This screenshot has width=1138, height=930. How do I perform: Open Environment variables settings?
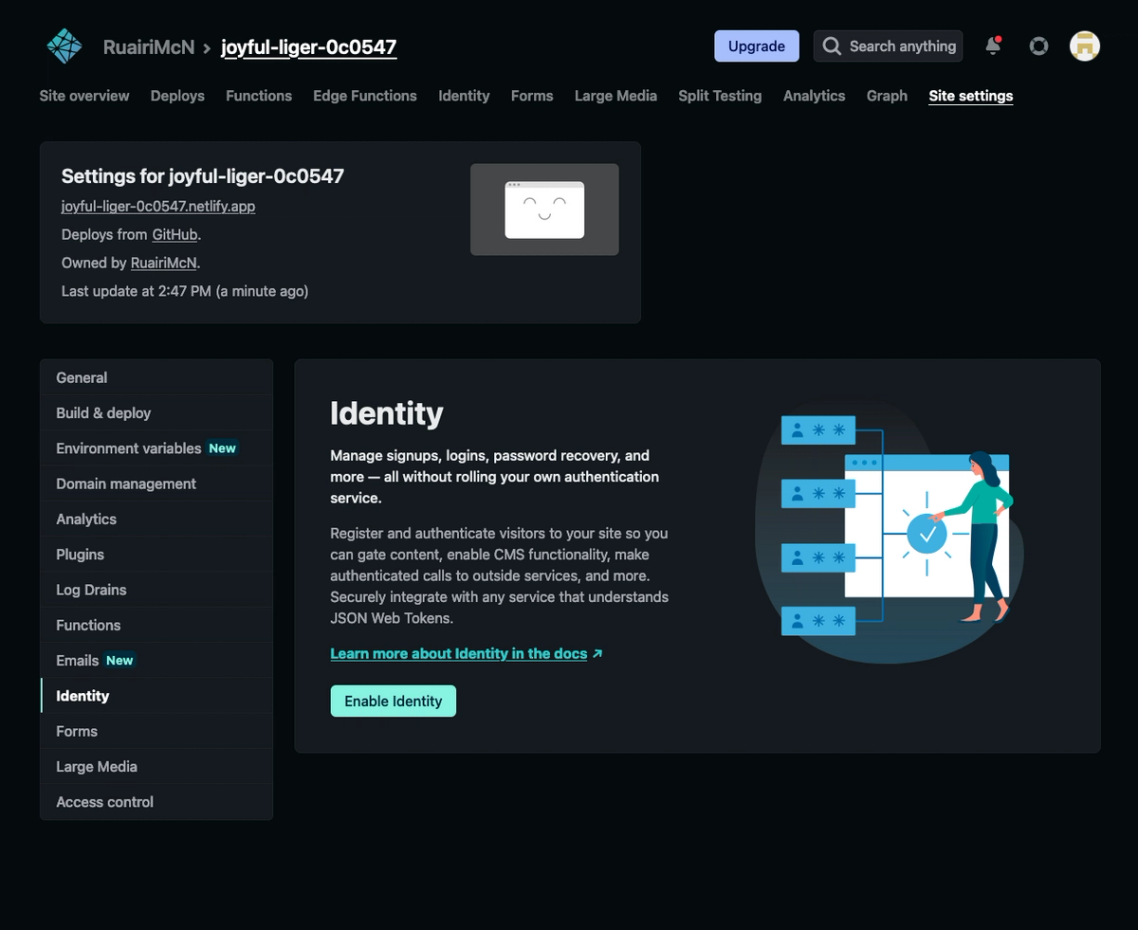157,449
